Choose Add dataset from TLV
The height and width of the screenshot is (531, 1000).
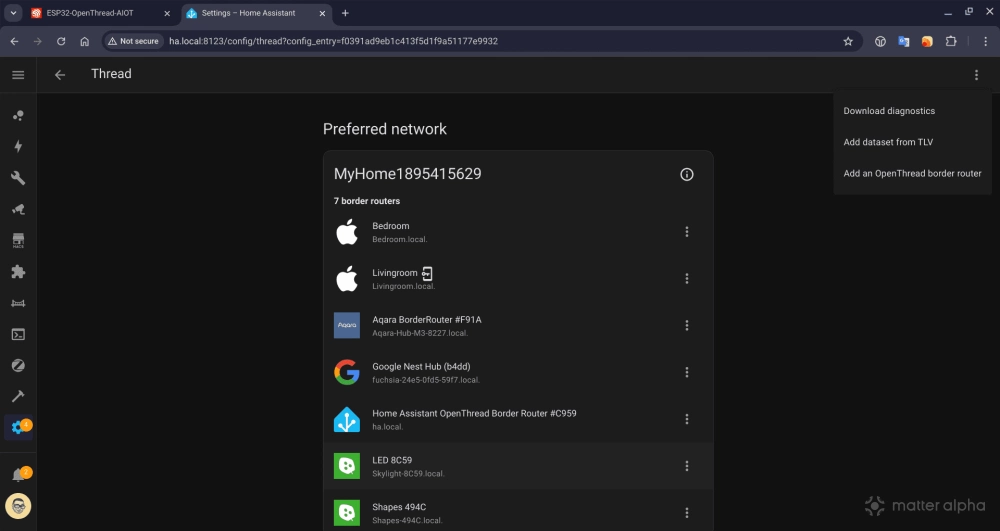888,142
